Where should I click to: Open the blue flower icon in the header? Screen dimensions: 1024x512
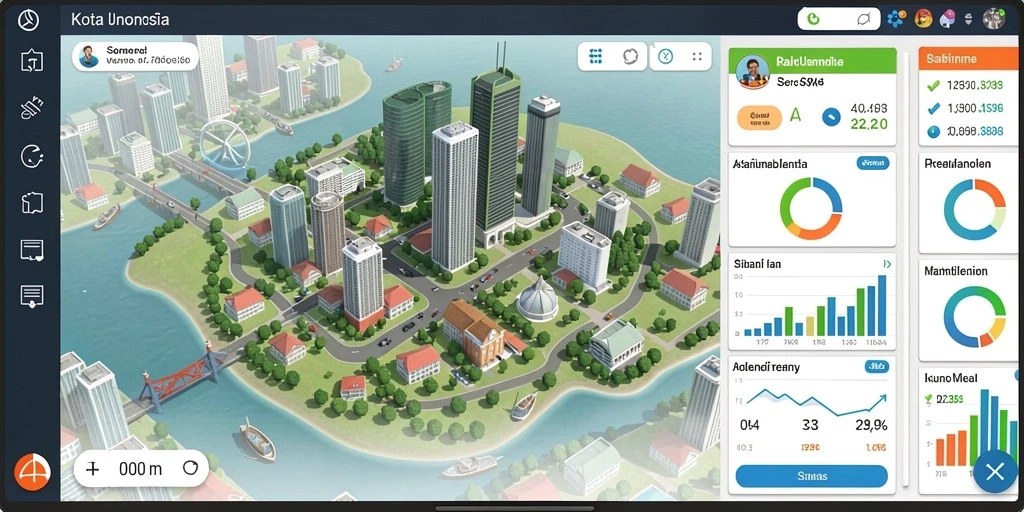coord(896,19)
